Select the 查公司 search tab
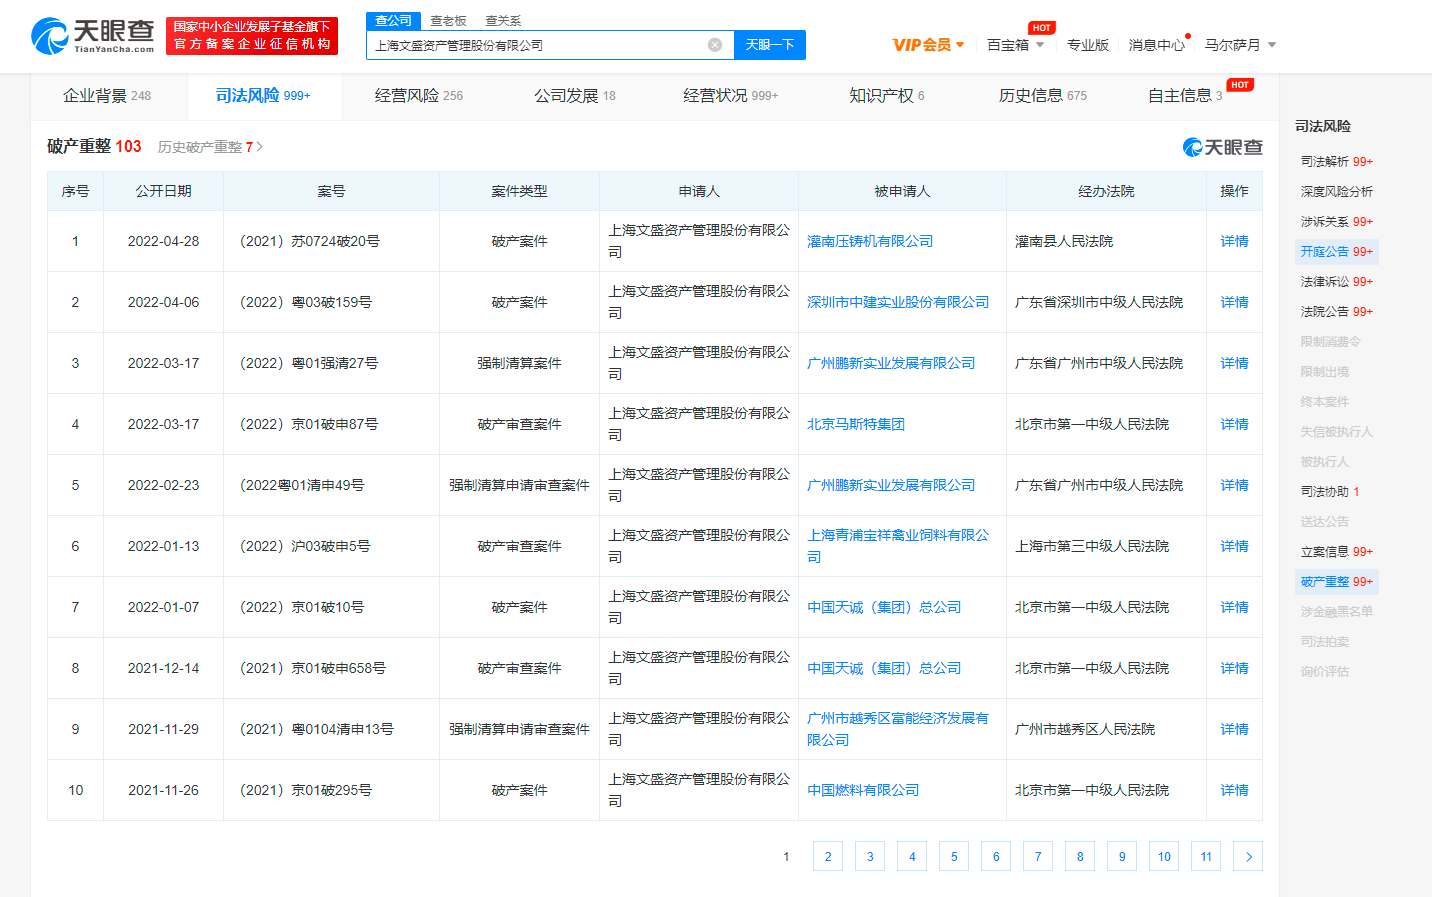This screenshot has width=1432, height=897. [x=393, y=21]
